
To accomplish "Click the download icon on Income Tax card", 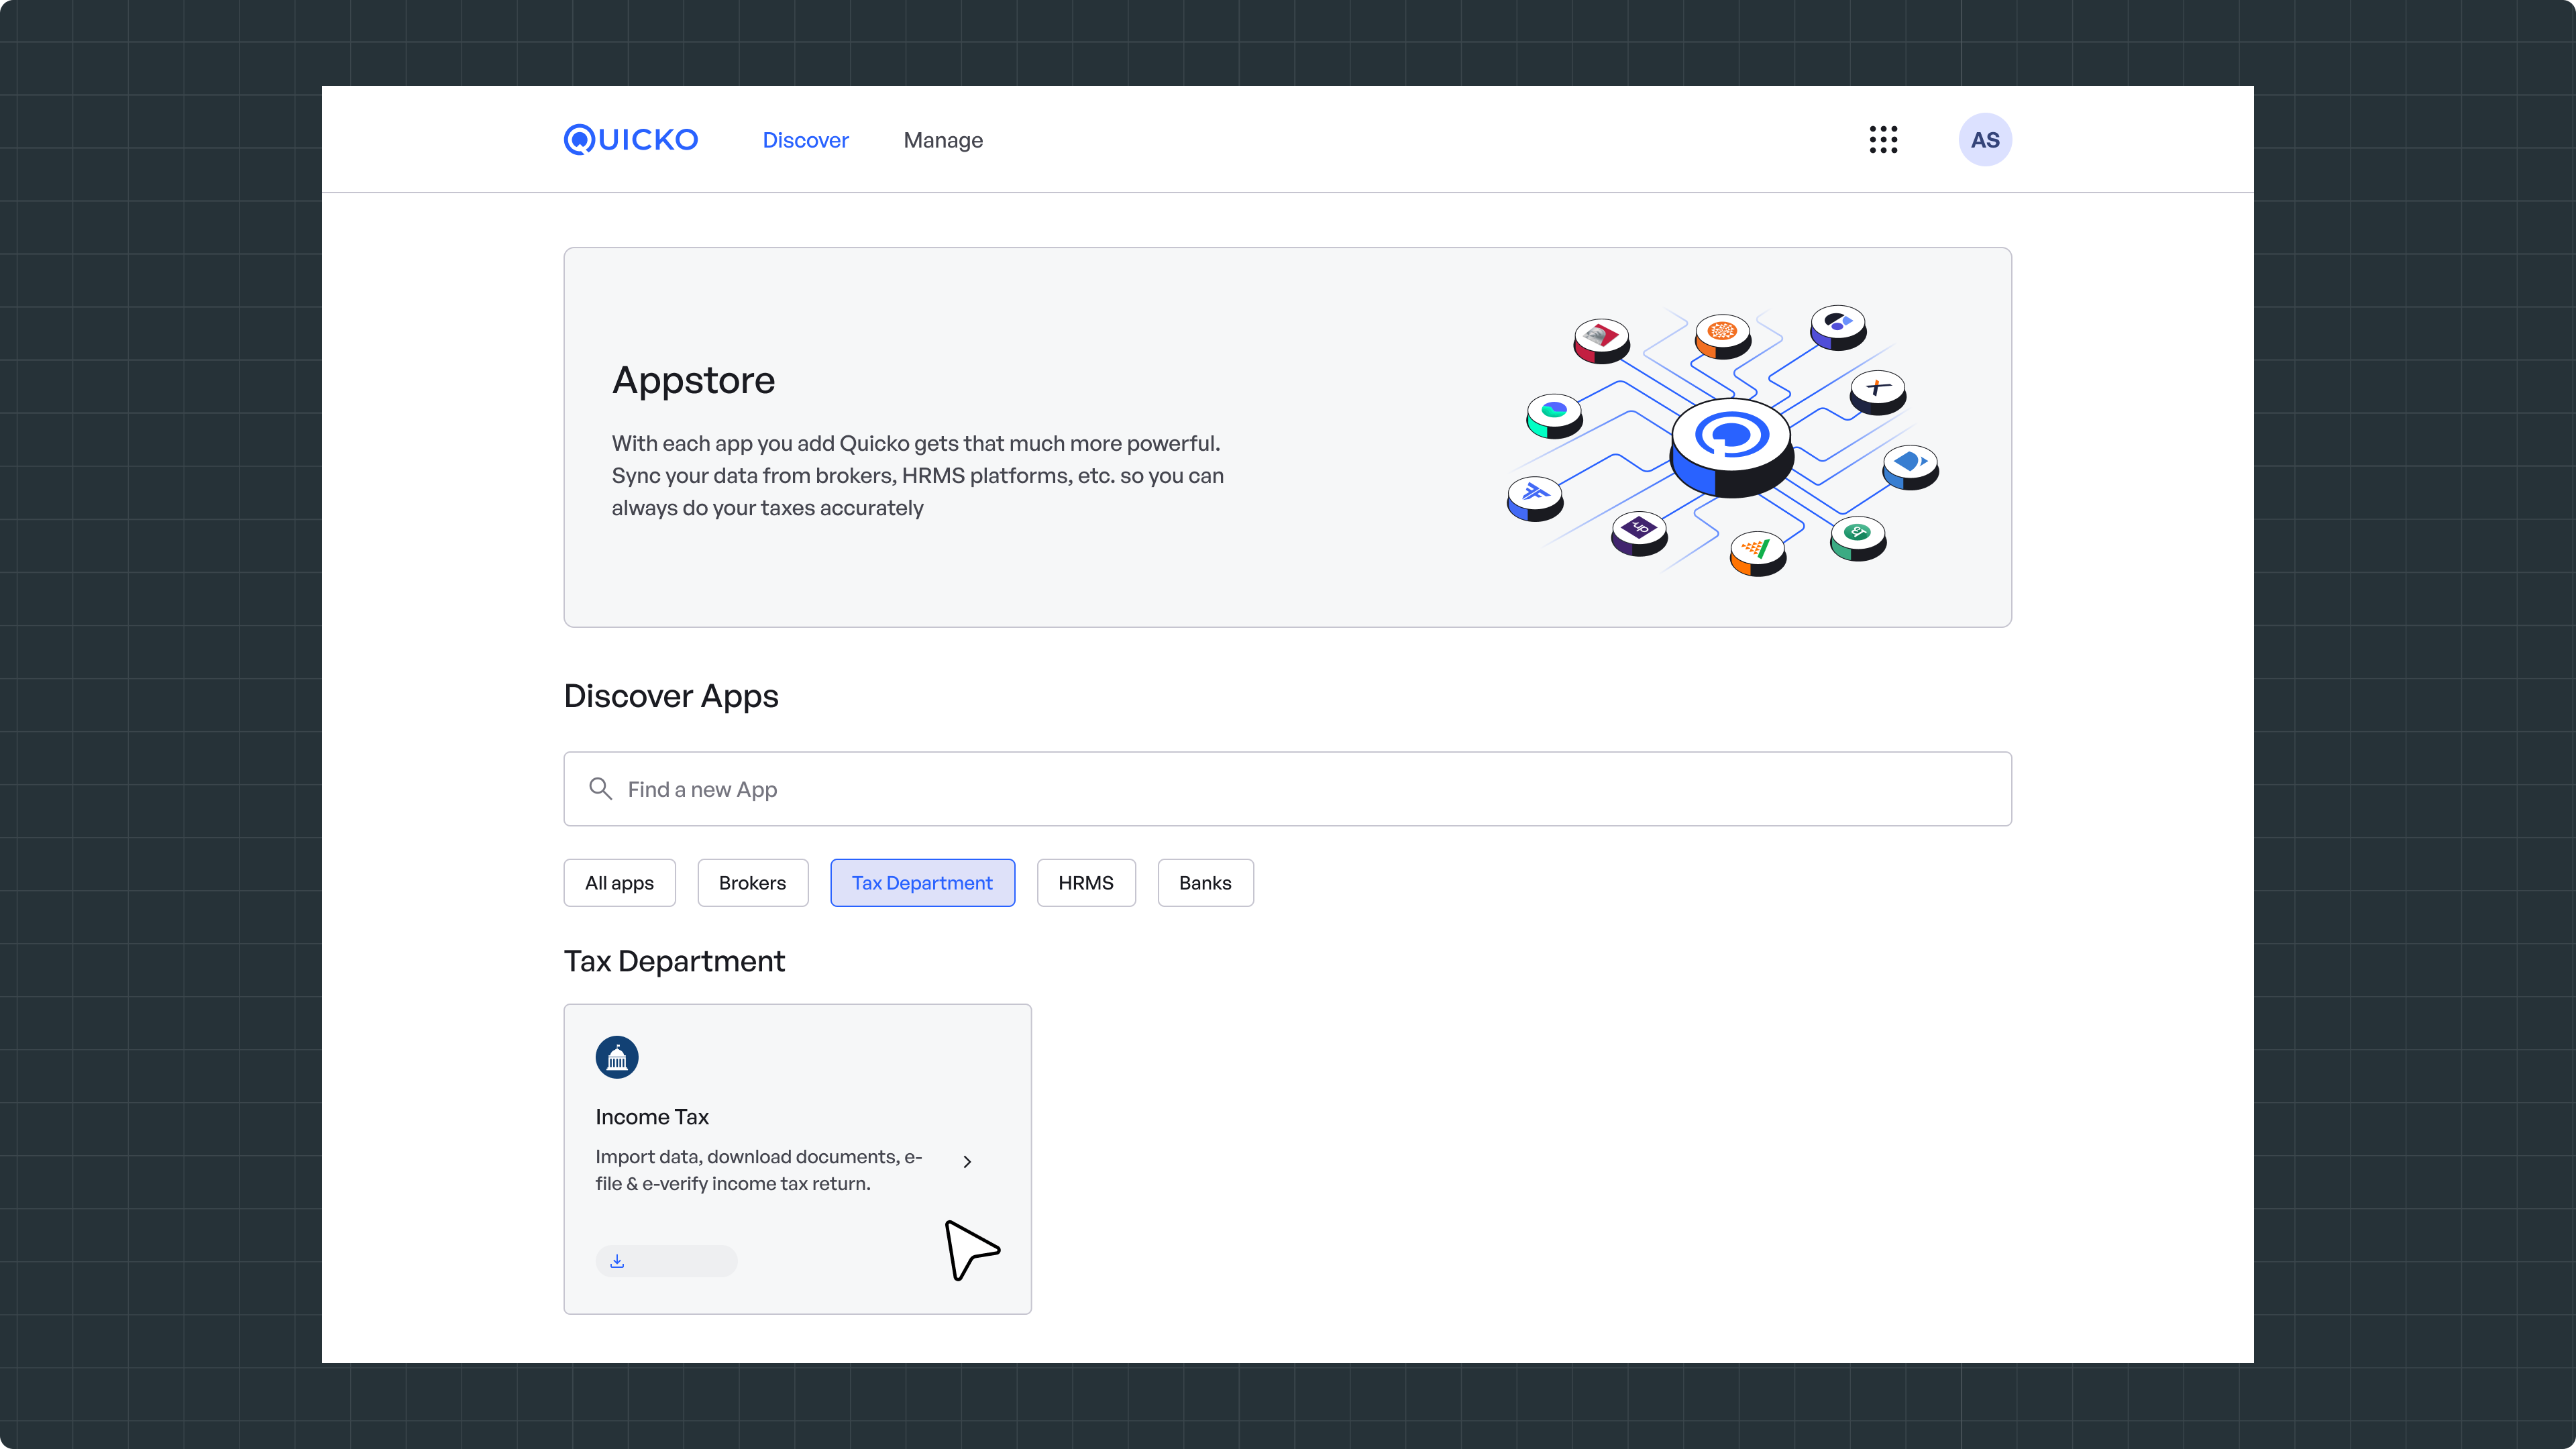I will [x=617, y=1261].
